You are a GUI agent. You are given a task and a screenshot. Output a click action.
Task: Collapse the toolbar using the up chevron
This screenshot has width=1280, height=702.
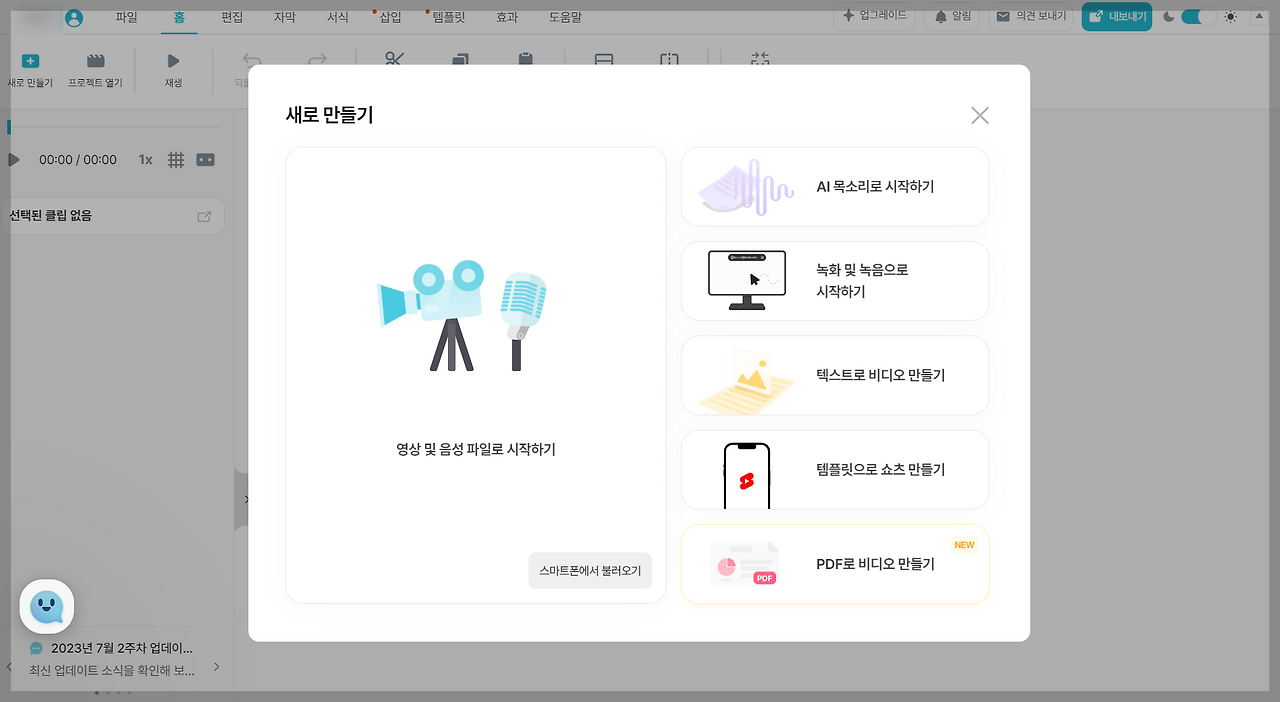coord(1258,17)
